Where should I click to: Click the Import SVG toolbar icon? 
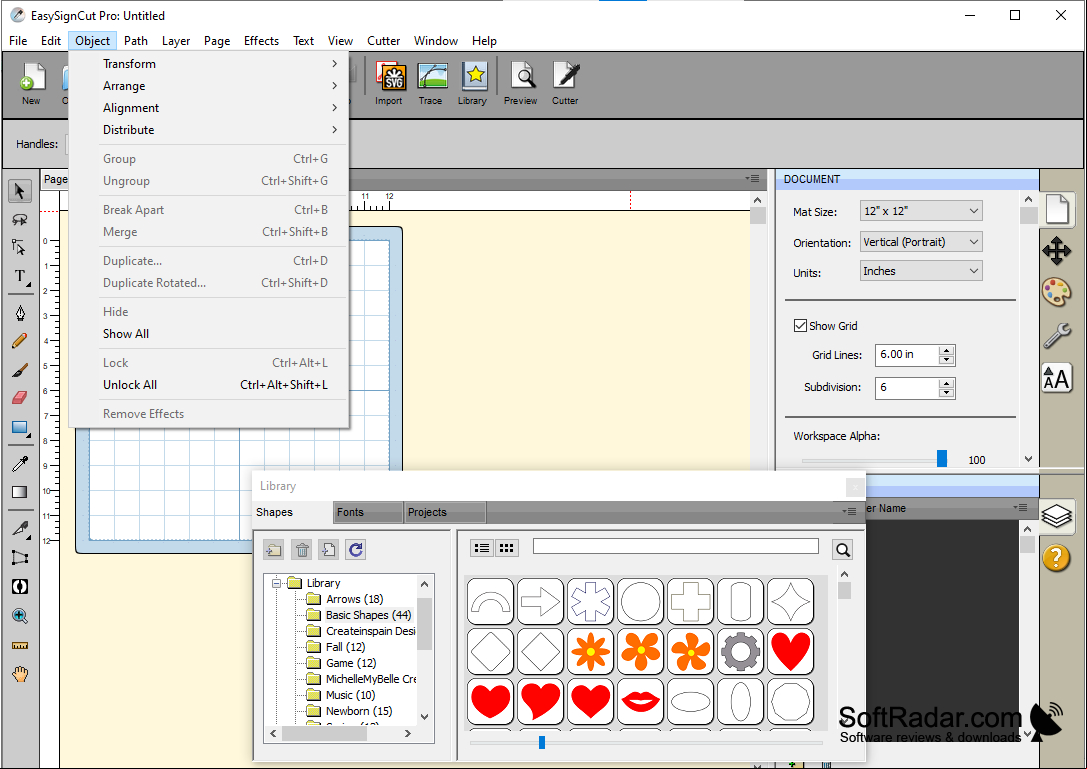pos(390,83)
